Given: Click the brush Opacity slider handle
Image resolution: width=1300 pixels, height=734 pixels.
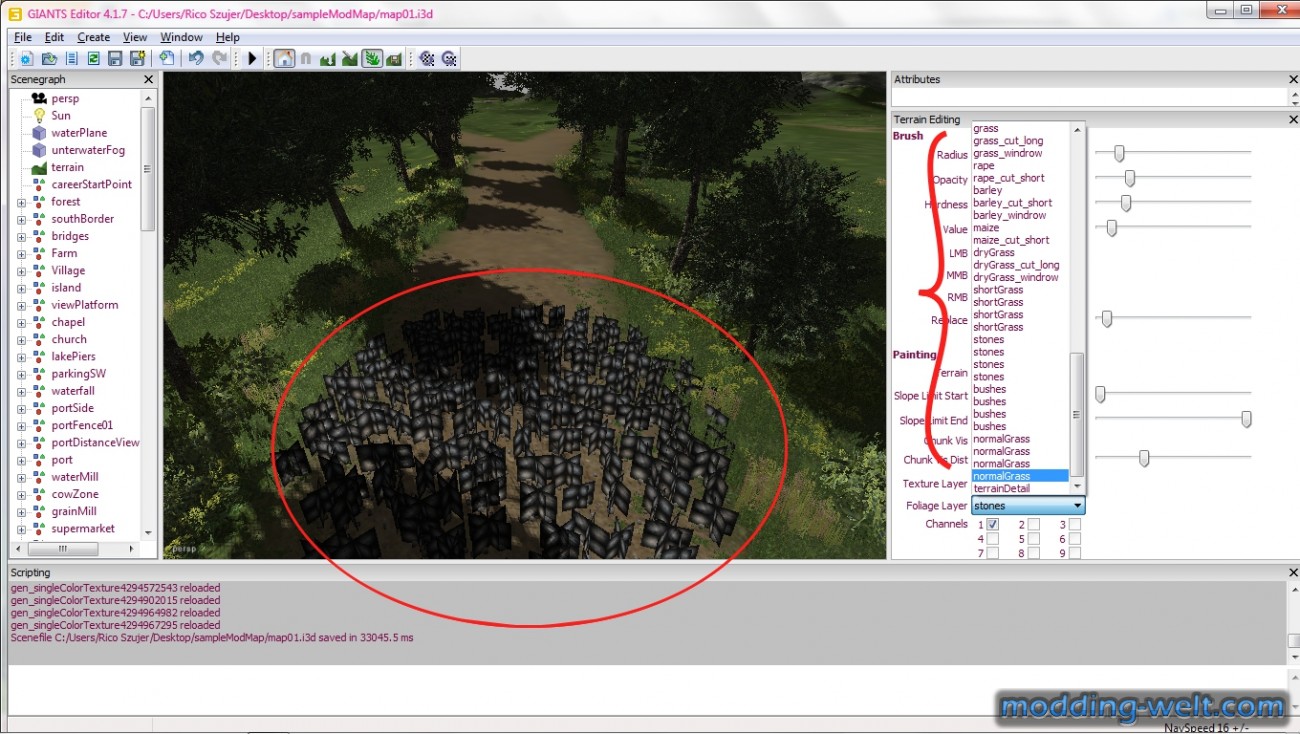Looking at the screenshot, I should tap(1129, 178).
